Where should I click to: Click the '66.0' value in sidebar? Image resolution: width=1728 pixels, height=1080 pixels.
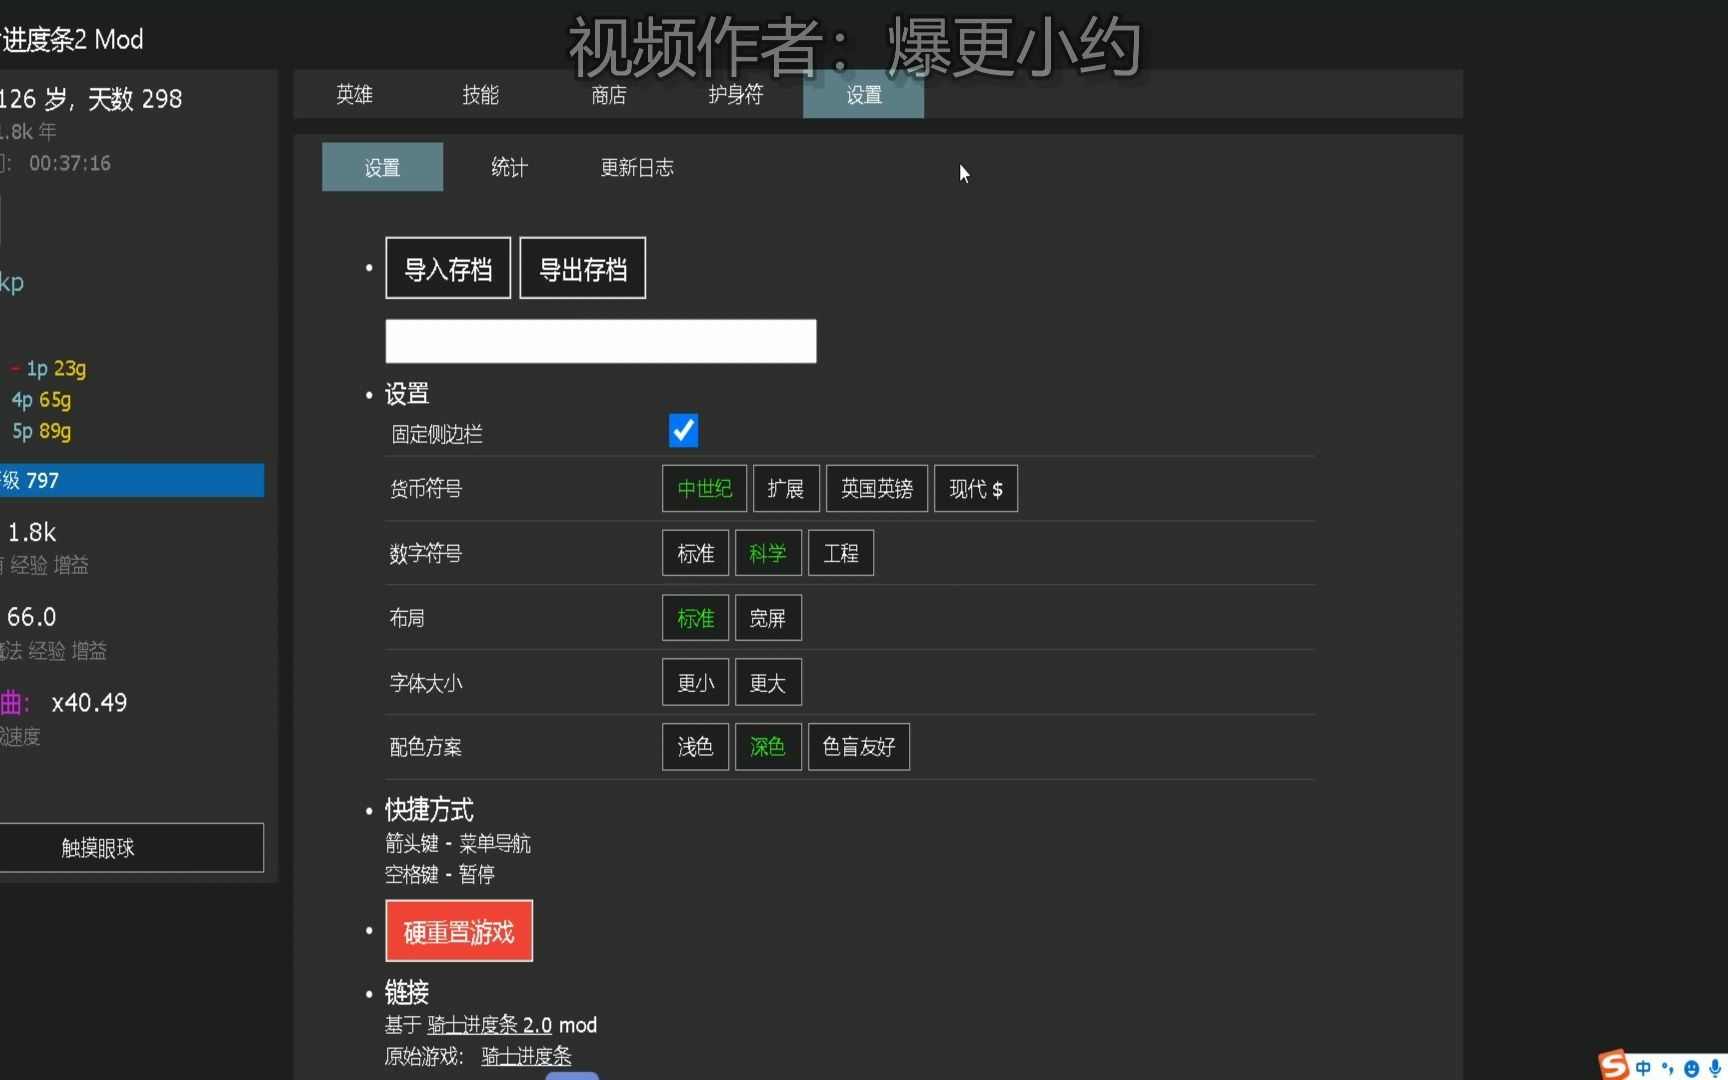[32, 617]
